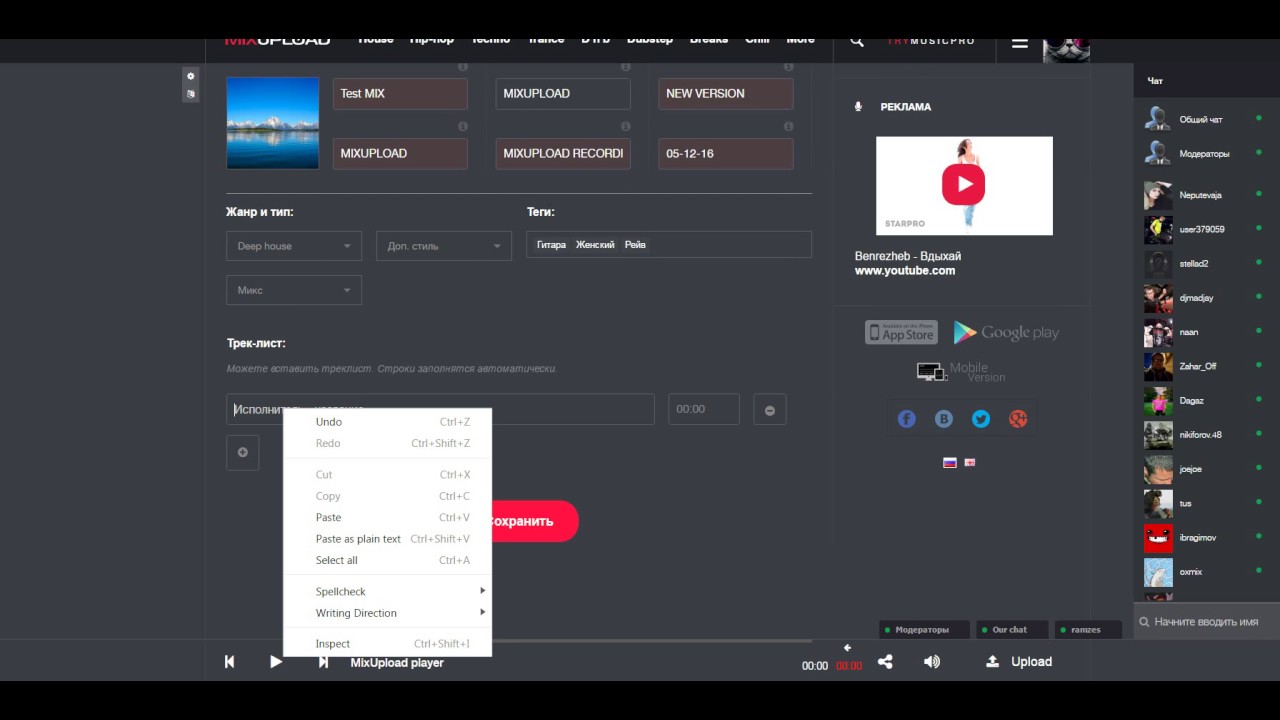Open the Микс type dropdown
This screenshot has width=1280, height=720.
294,290
